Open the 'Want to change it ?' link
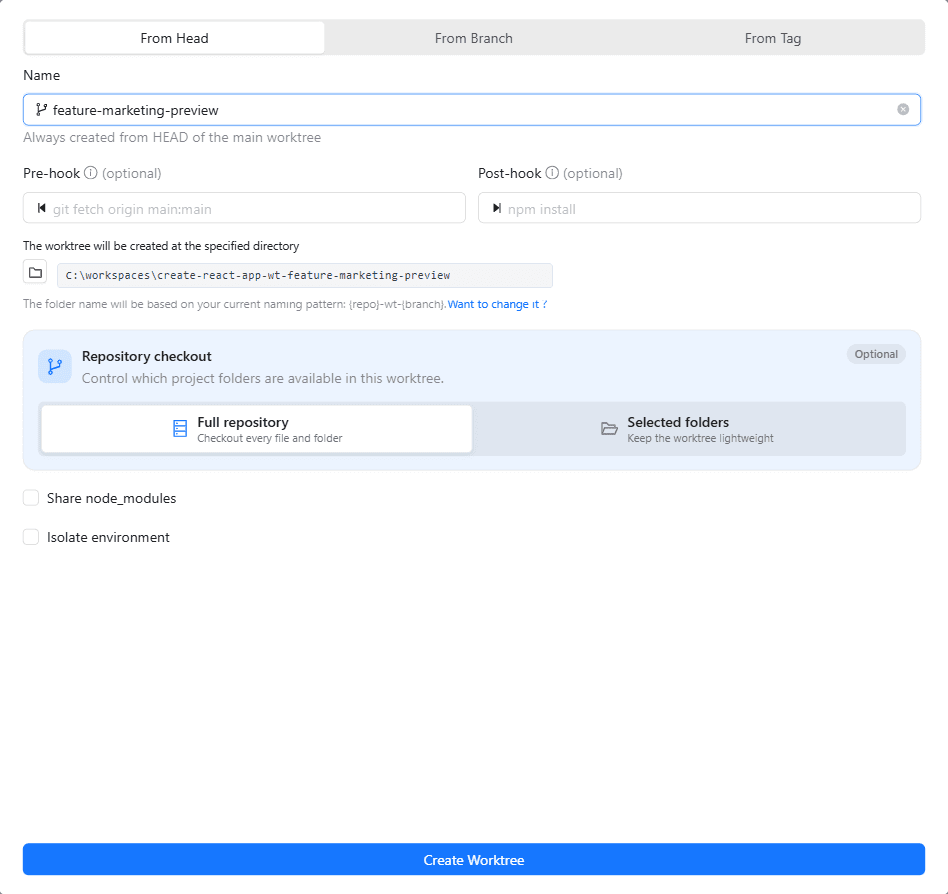The width and height of the screenshot is (948, 894). click(x=497, y=304)
